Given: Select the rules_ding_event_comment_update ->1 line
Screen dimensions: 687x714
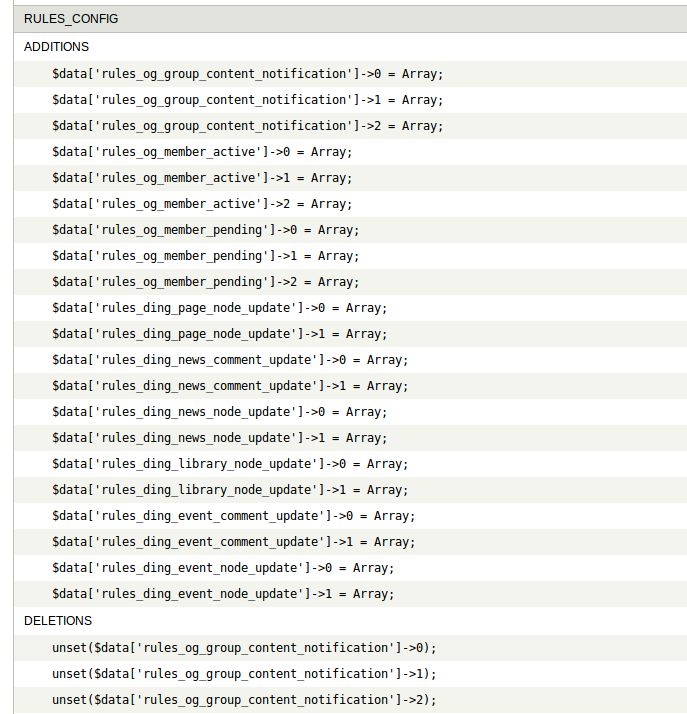Looking at the screenshot, I should (x=234, y=541).
